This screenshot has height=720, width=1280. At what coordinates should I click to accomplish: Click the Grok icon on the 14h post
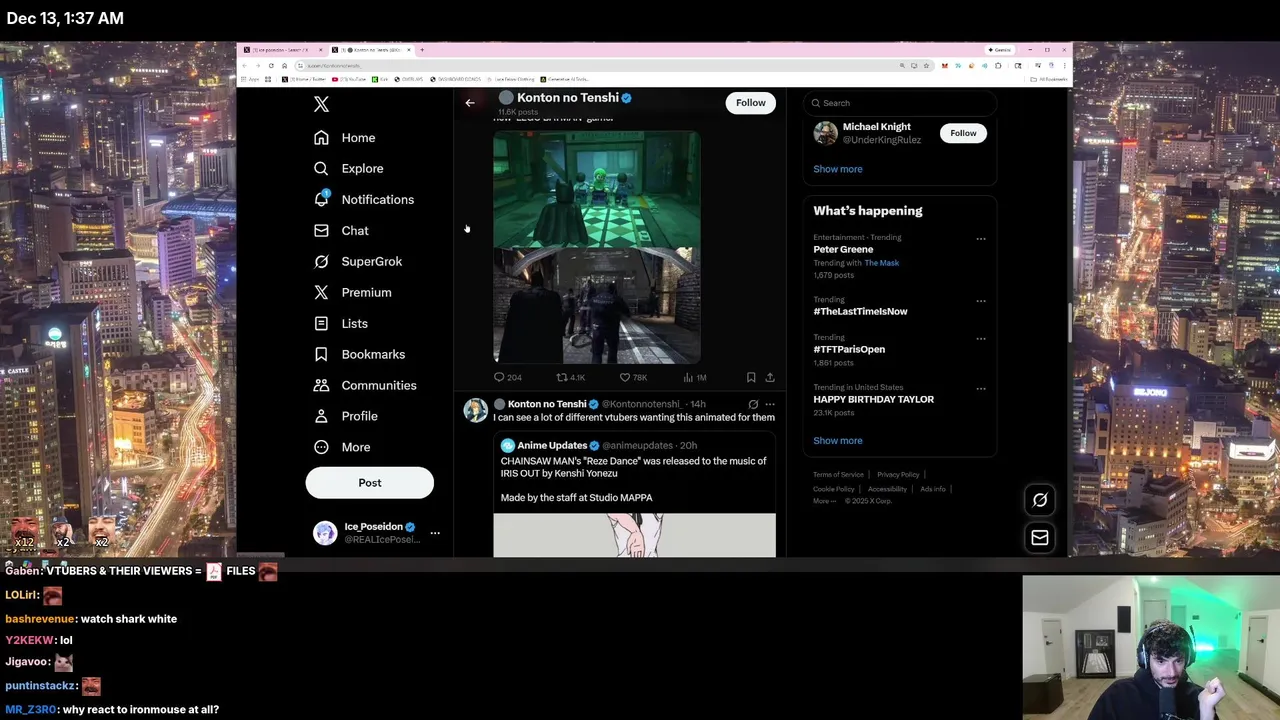click(753, 404)
